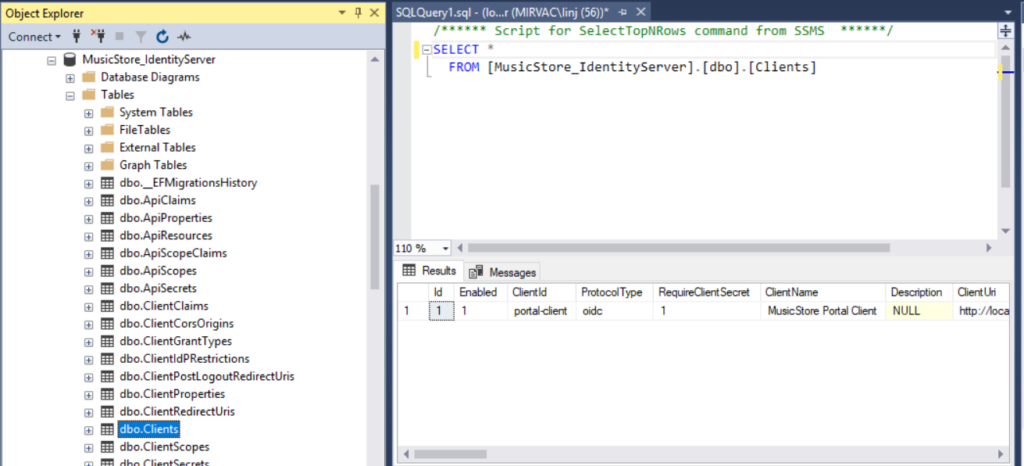The image size is (1024, 466).
Task: Click the RequireClientSecret column header
Action: (x=707, y=292)
